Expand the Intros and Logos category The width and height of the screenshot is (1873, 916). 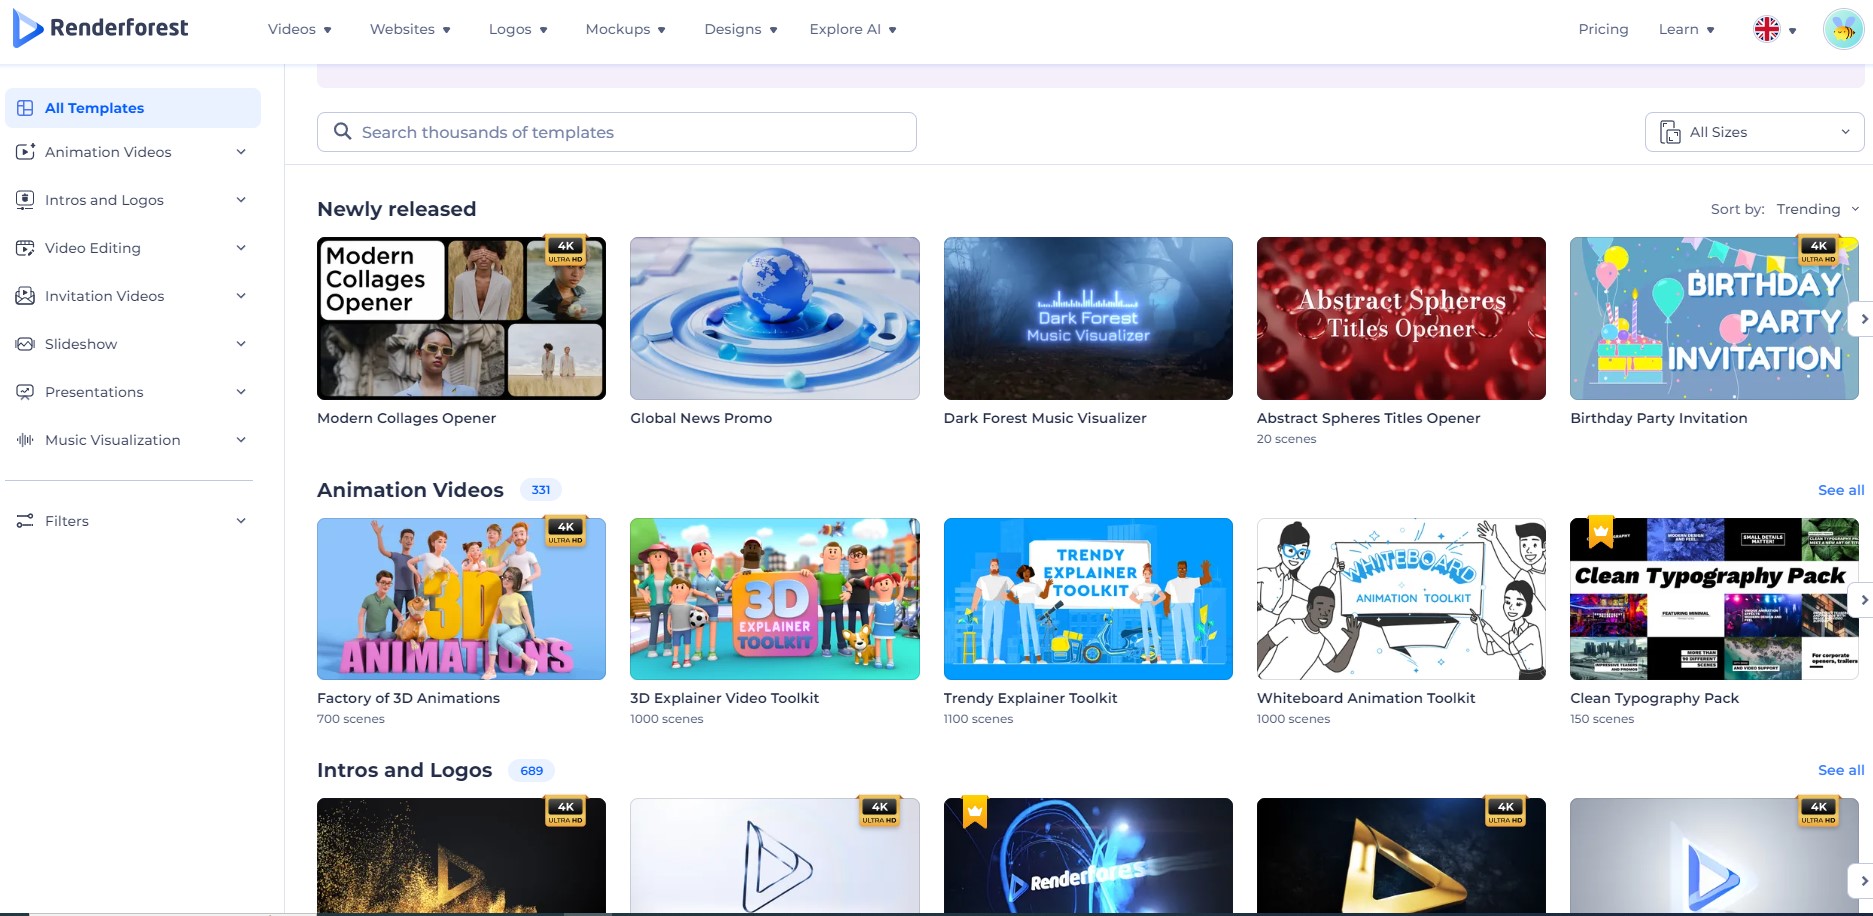pyautogui.click(x=240, y=200)
